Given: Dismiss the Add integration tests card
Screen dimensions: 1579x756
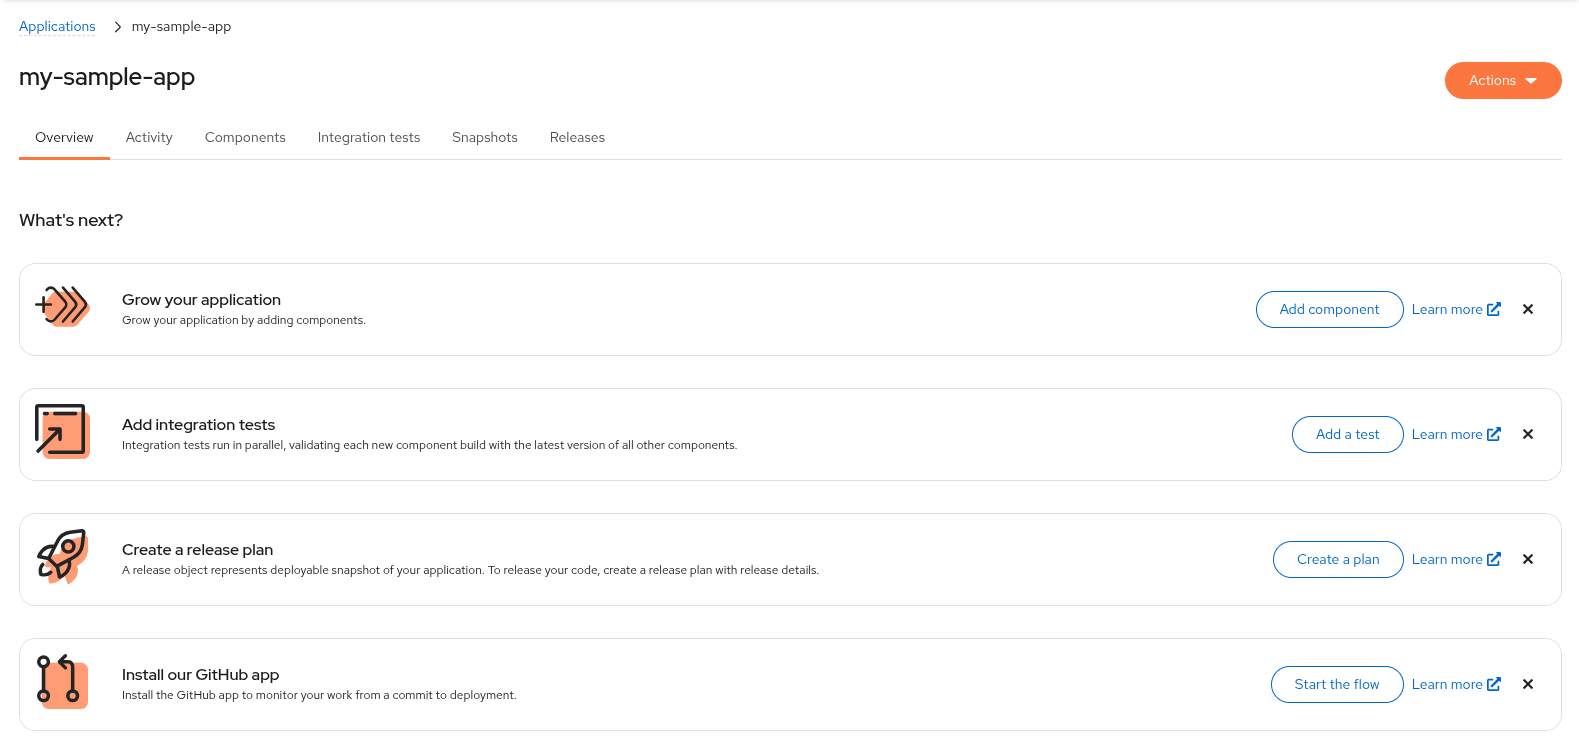Looking at the screenshot, I should (x=1528, y=434).
